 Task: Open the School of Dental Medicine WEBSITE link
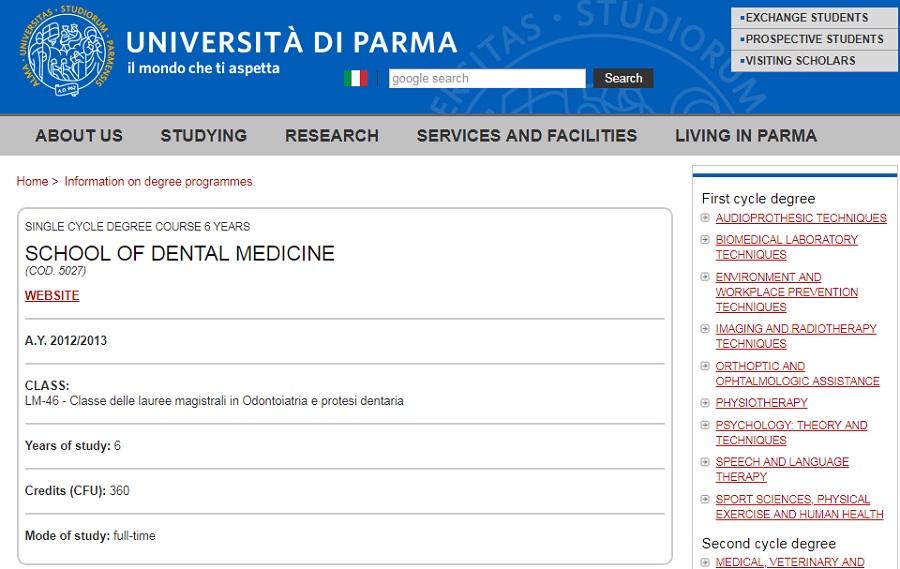click(x=52, y=296)
